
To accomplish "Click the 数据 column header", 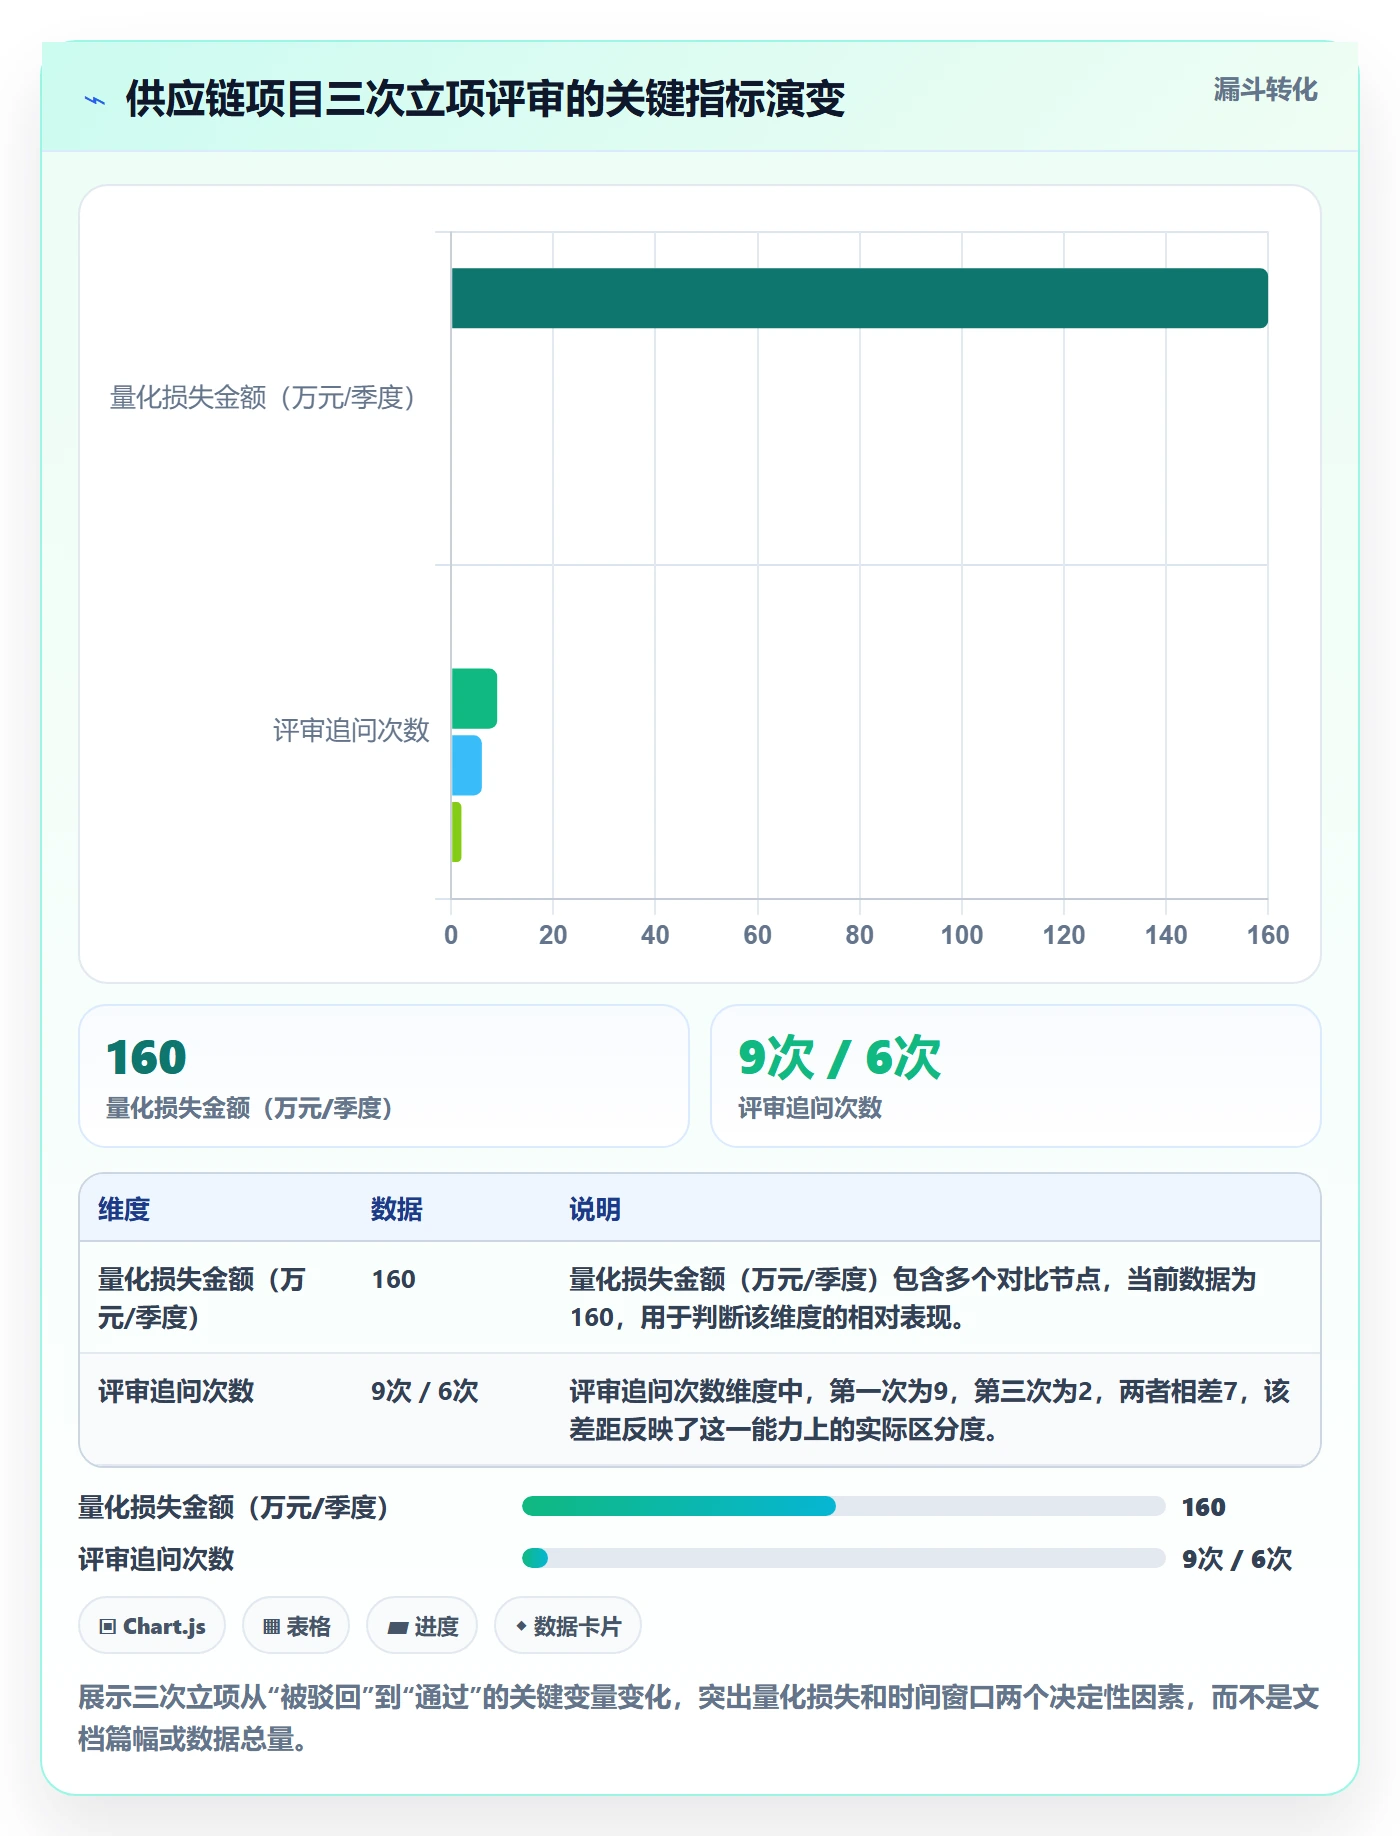I will [396, 1209].
